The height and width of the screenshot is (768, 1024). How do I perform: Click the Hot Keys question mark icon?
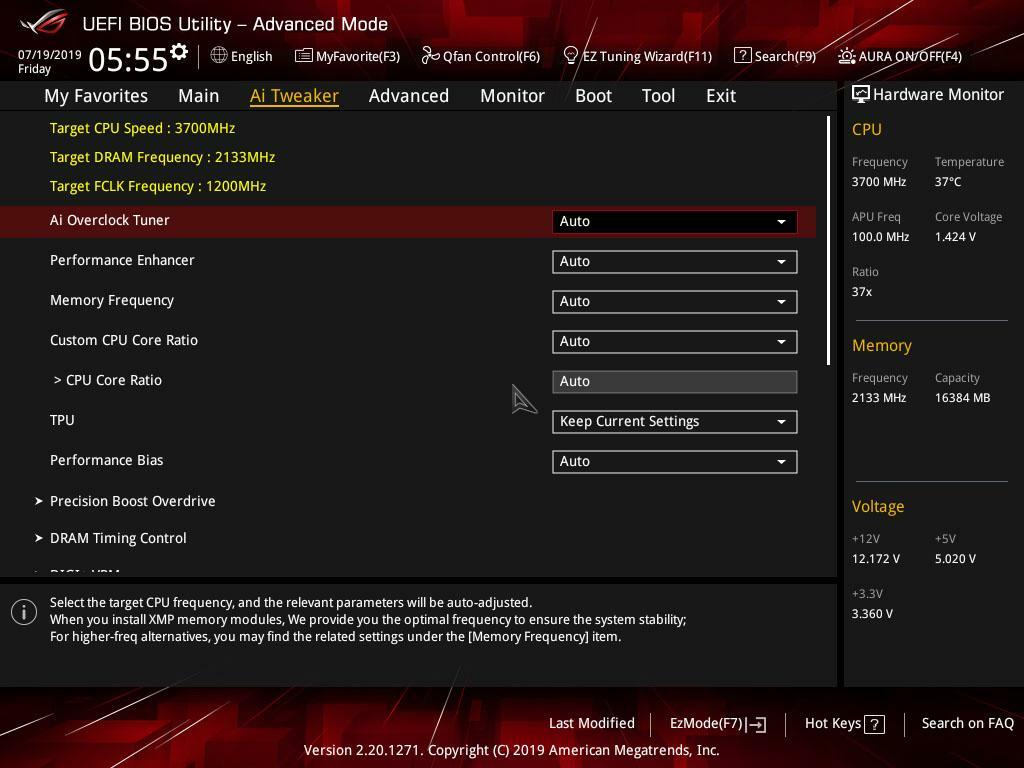874,724
